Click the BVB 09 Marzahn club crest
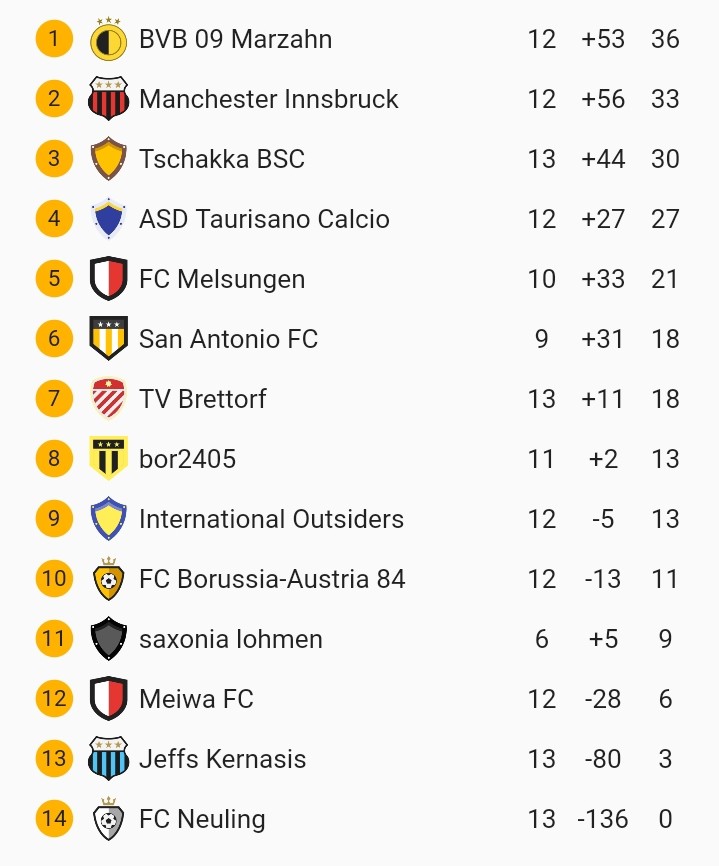 [x=108, y=40]
